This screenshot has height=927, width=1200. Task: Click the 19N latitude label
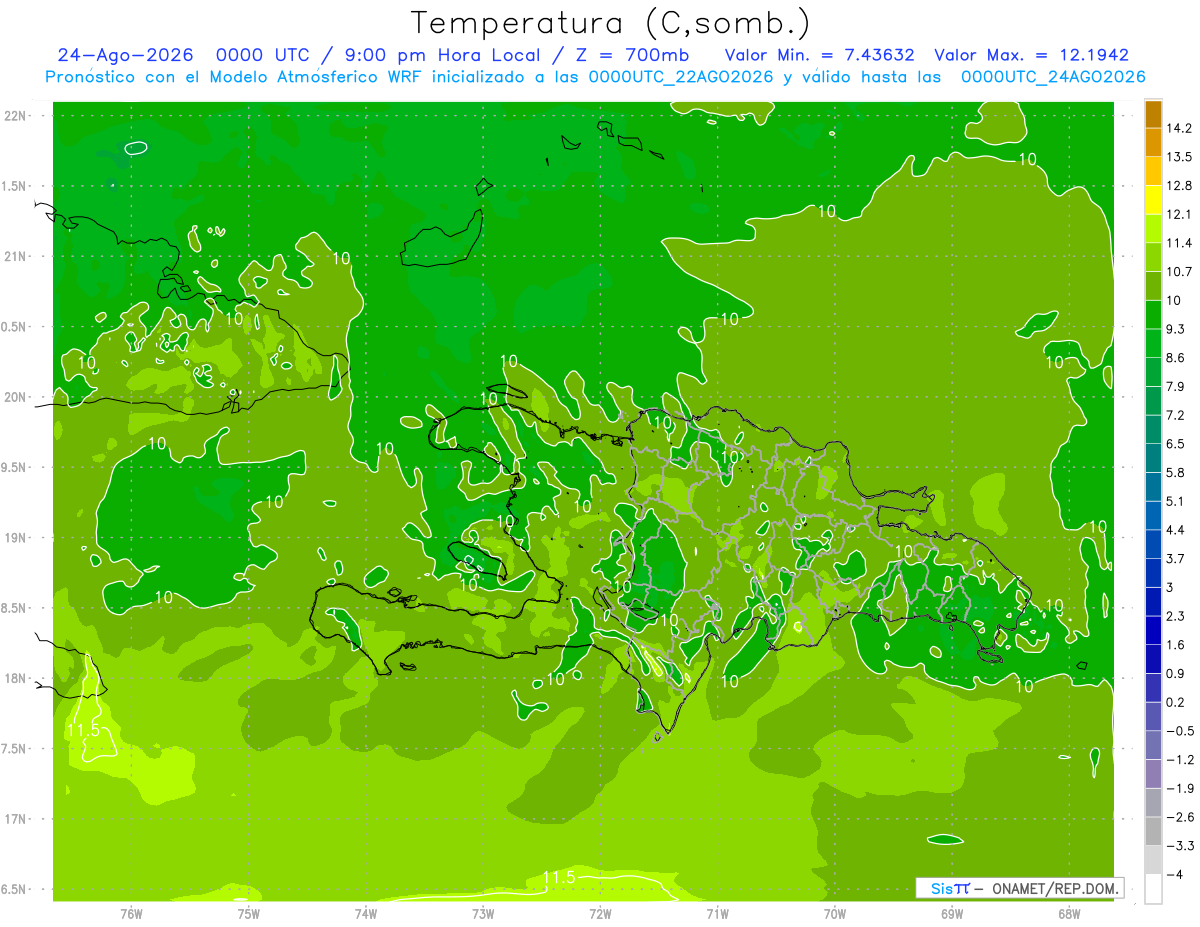(16, 538)
